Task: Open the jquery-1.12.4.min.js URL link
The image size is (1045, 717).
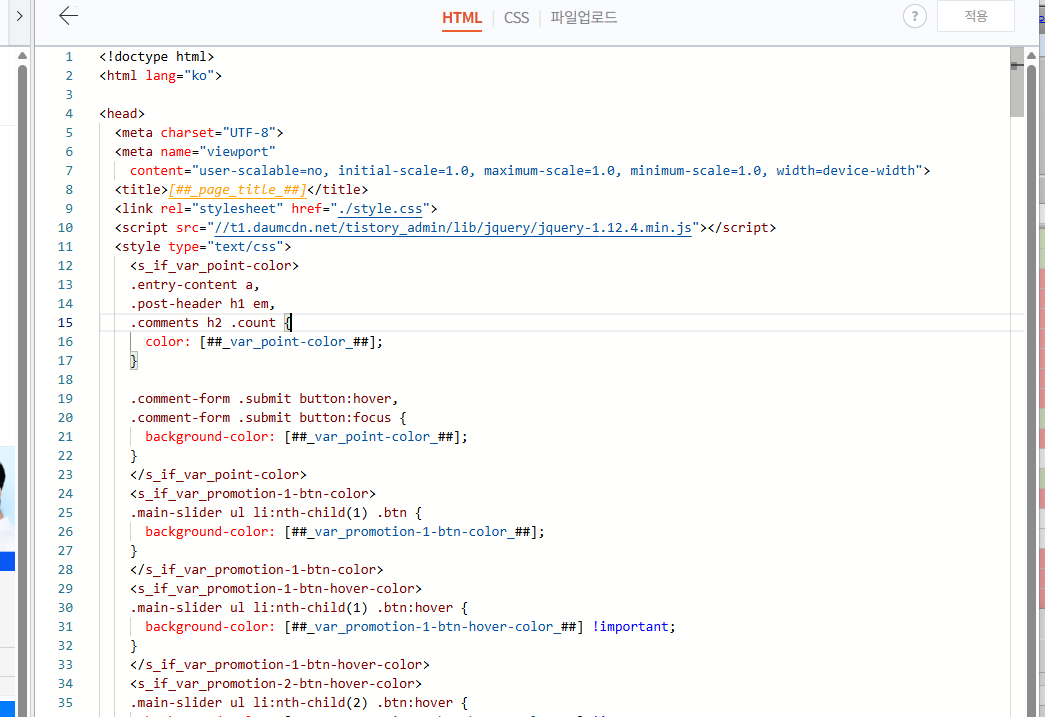Action: [453, 228]
